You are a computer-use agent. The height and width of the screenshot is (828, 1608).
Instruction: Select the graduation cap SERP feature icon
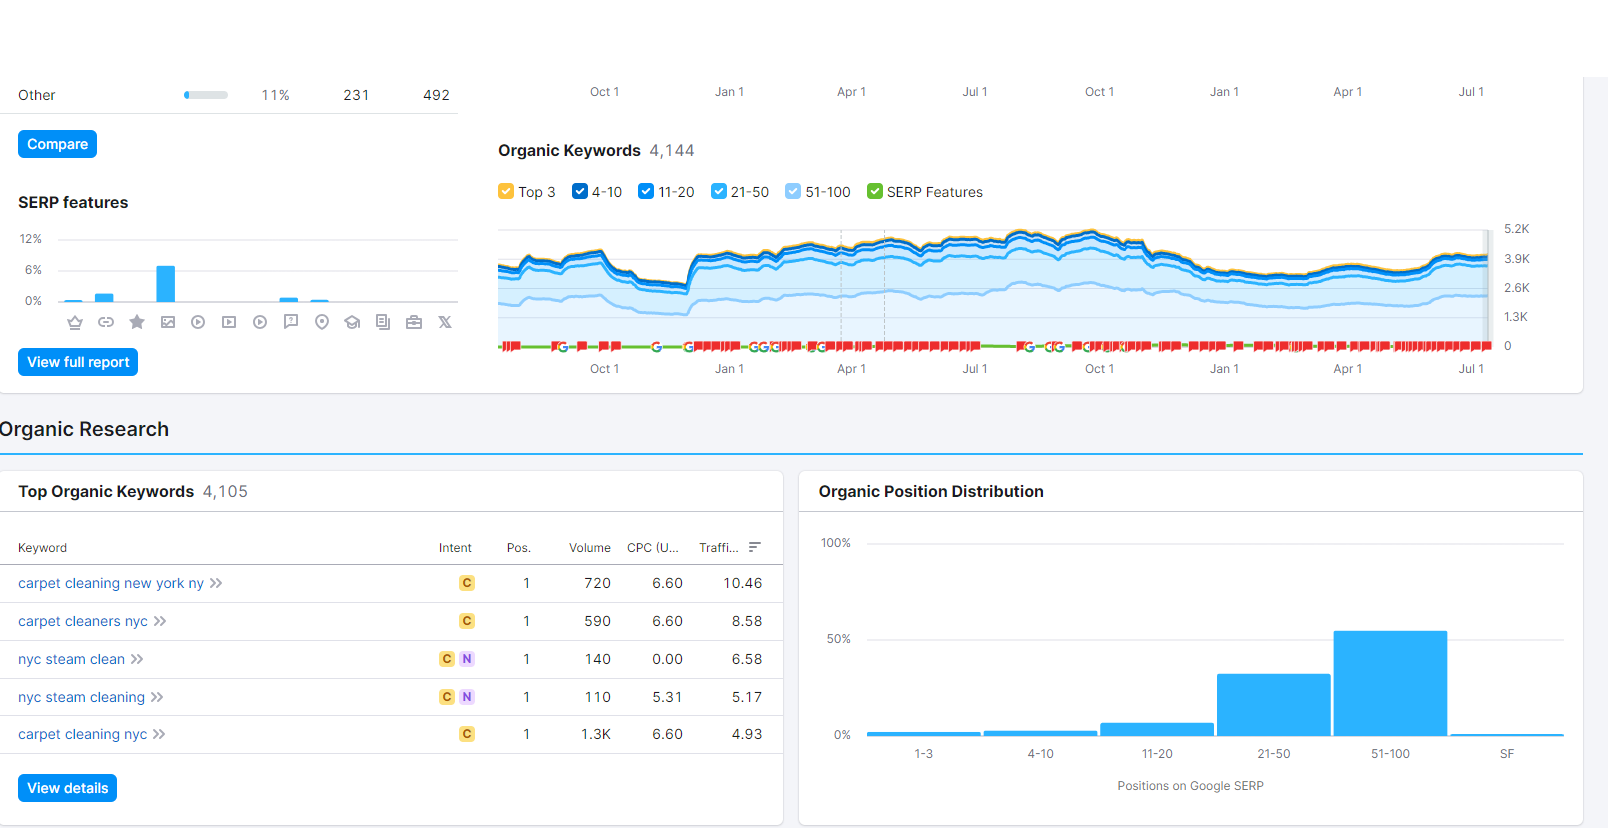(x=352, y=322)
